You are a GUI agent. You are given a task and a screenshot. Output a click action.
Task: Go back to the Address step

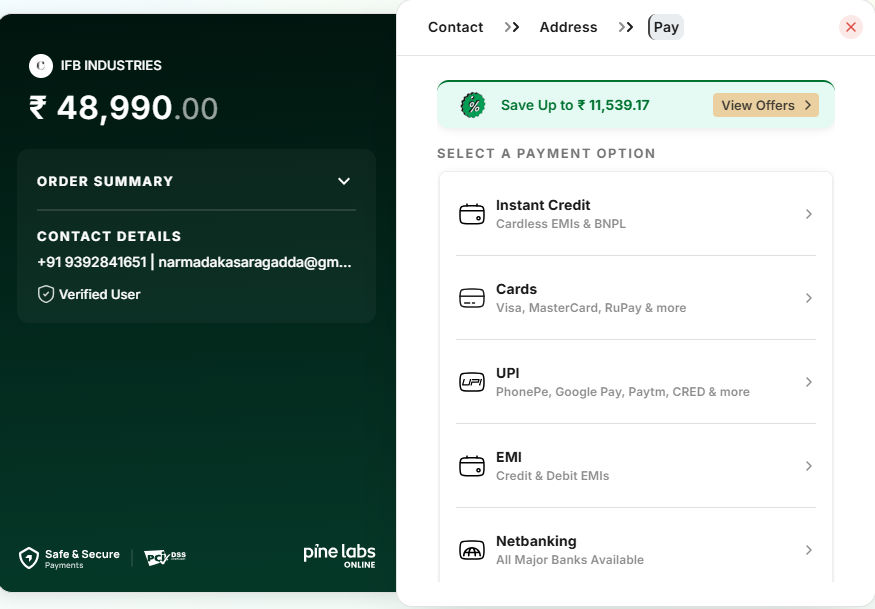(568, 27)
